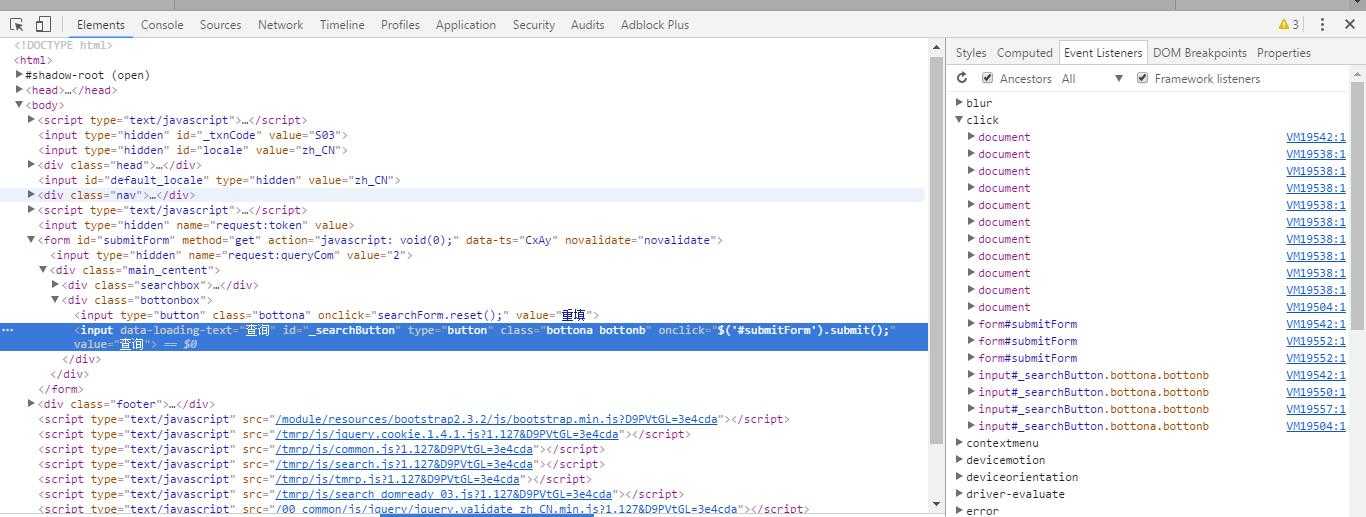Select the selected _searchButton input node
The height and width of the screenshot is (517, 1366).
click(x=464, y=337)
